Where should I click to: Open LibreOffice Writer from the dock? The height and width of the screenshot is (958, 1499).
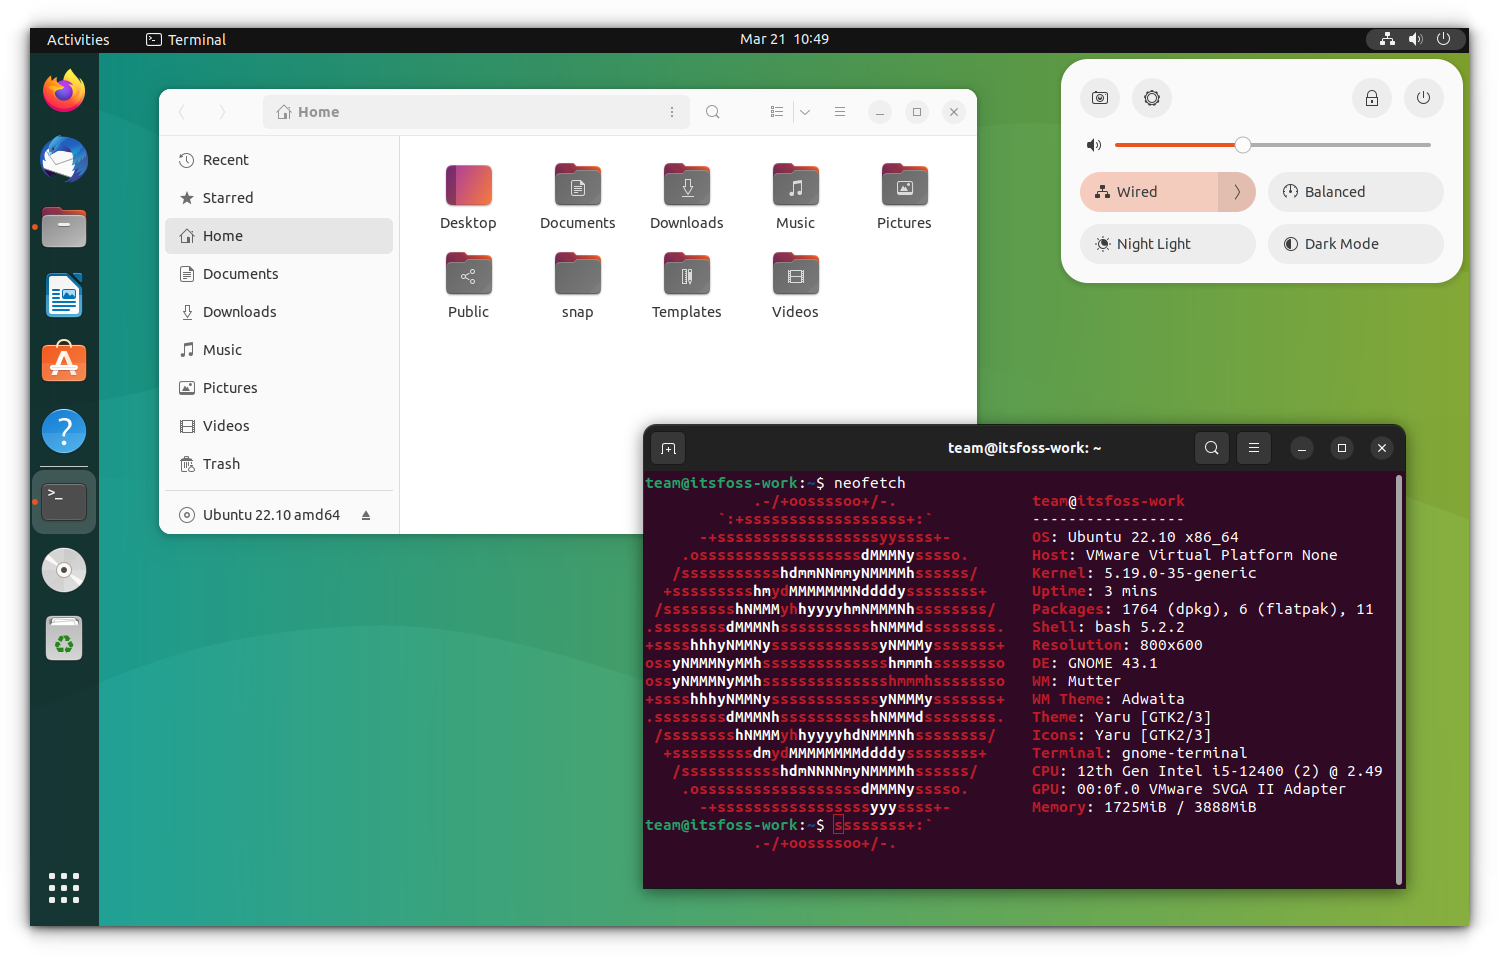click(64, 295)
